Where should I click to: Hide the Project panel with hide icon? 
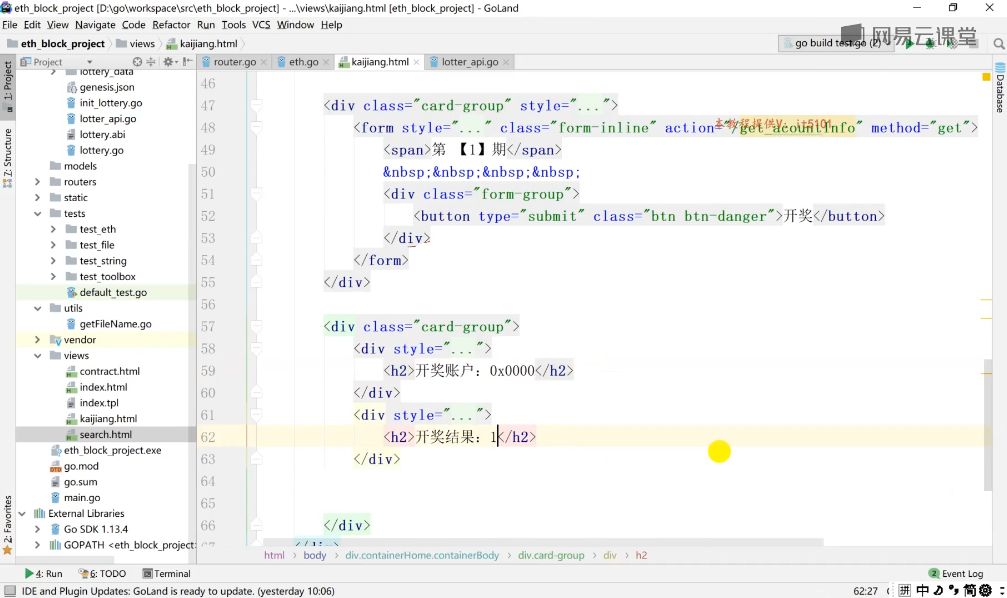coord(187,62)
